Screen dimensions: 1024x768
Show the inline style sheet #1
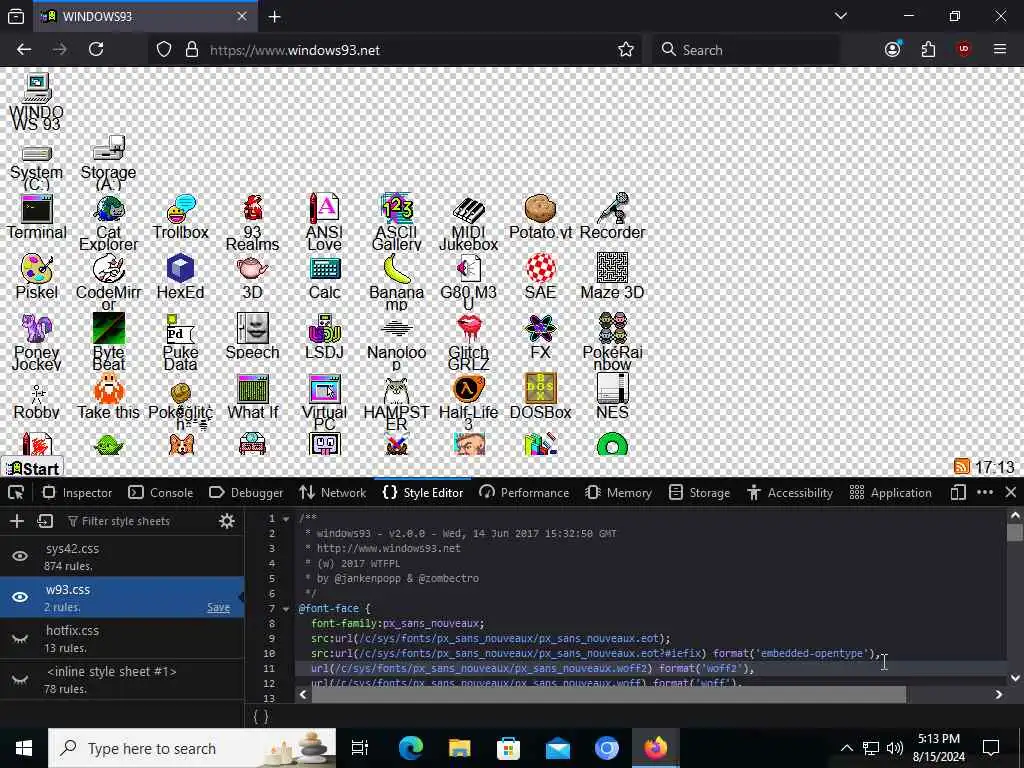(20, 679)
